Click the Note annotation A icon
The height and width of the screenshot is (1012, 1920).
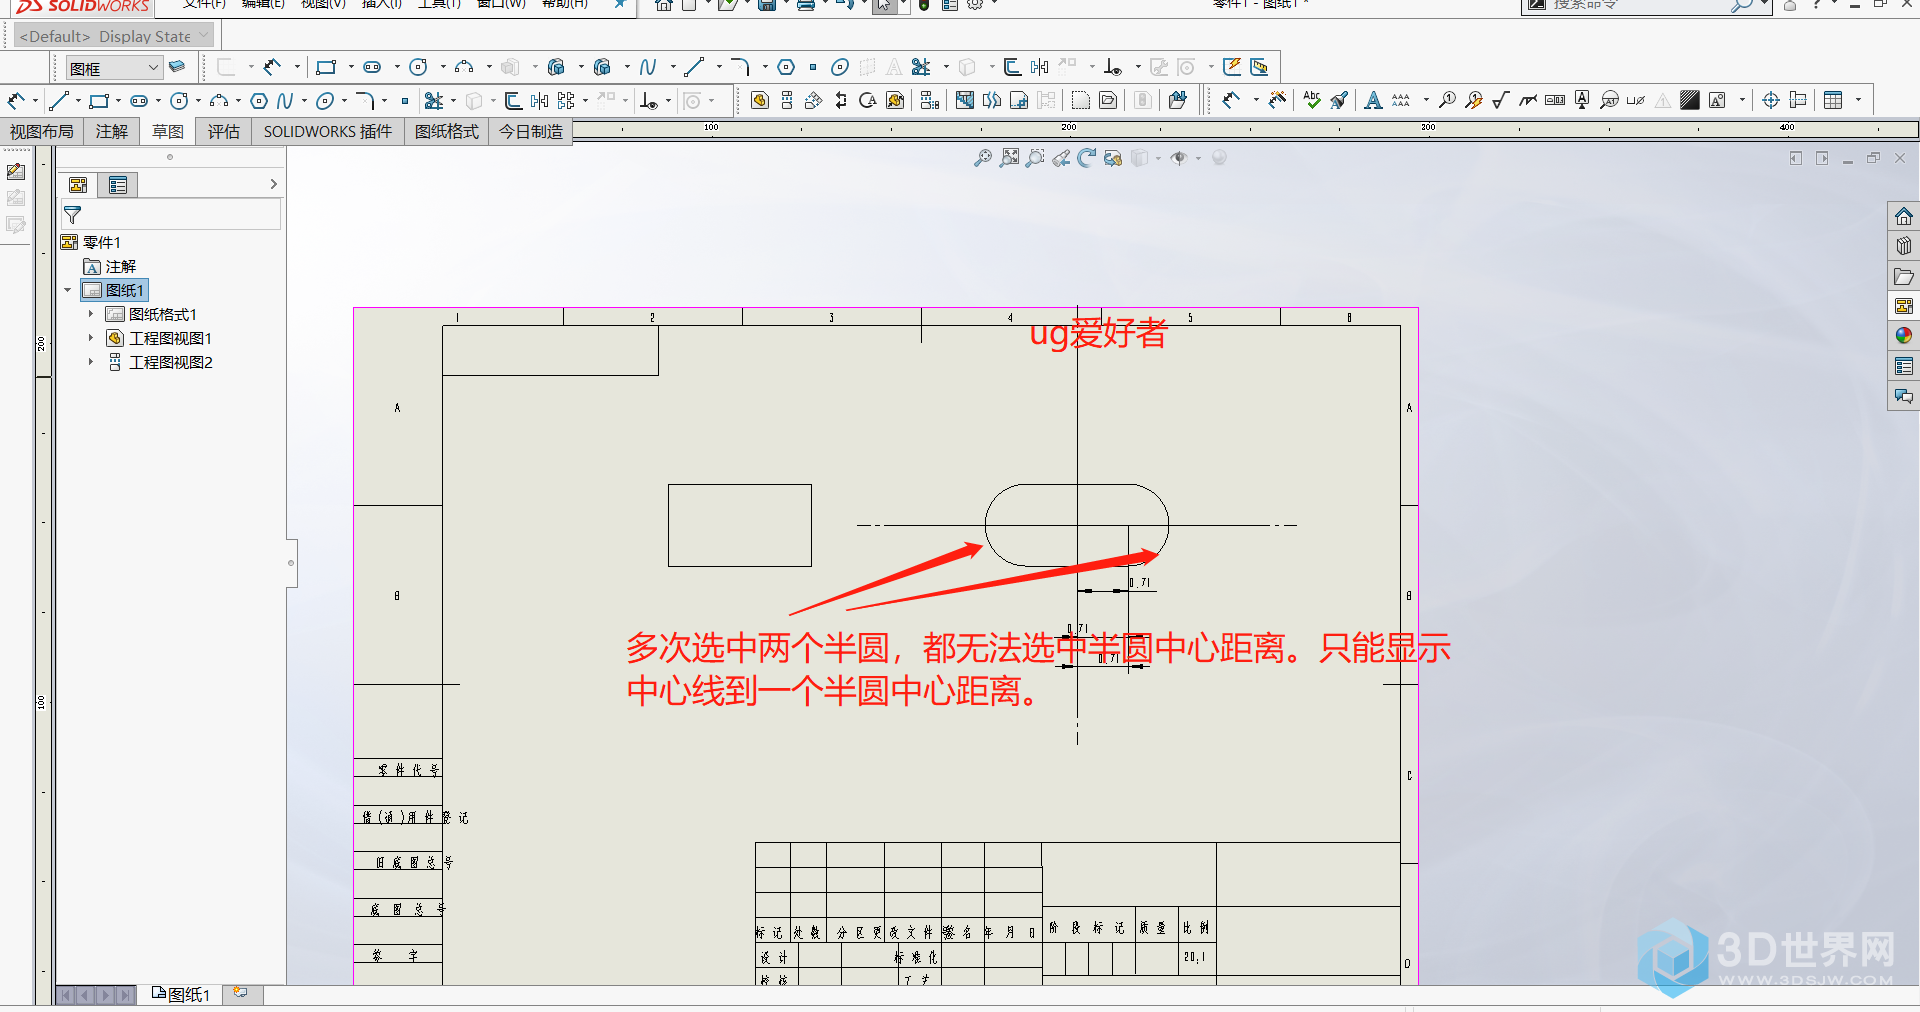1373,100
